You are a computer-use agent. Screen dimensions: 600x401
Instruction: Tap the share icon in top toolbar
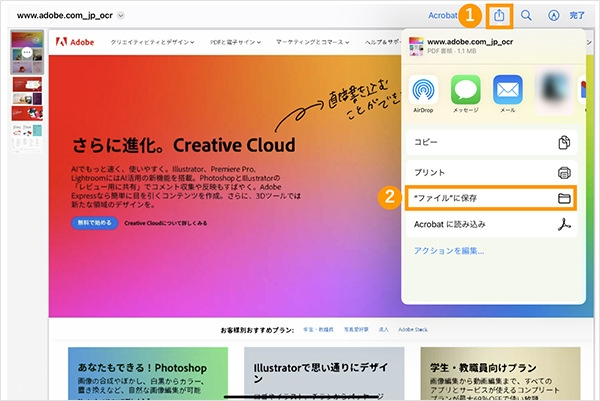pyautogui.click(x=499, y=16)
